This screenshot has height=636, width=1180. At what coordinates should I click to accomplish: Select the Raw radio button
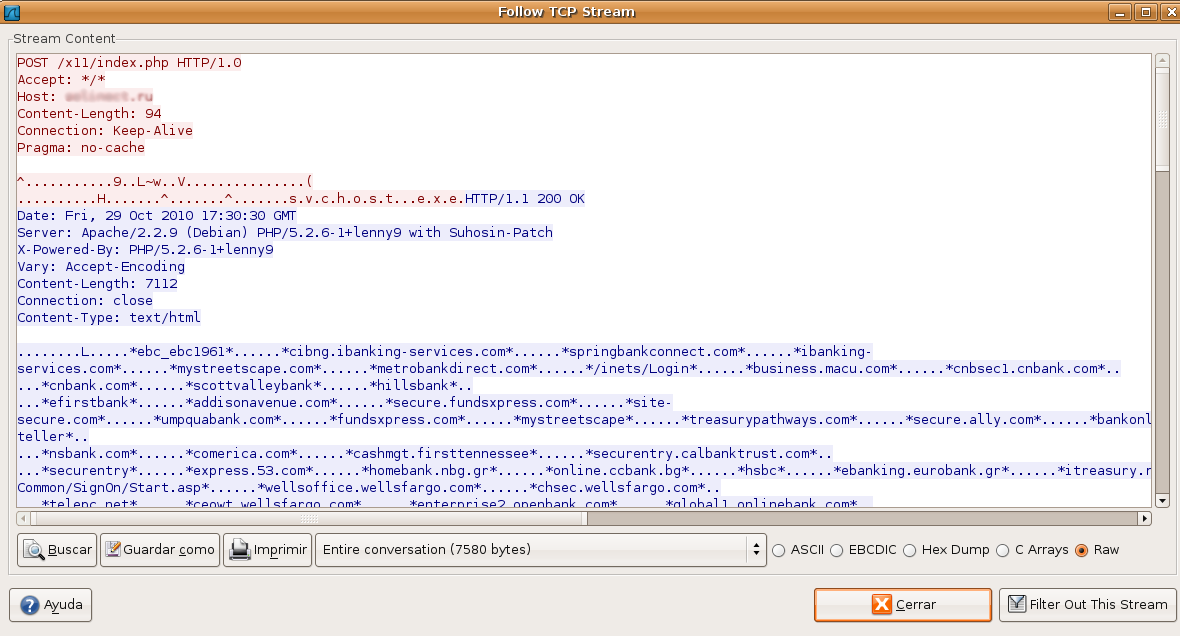point(1081,550)
